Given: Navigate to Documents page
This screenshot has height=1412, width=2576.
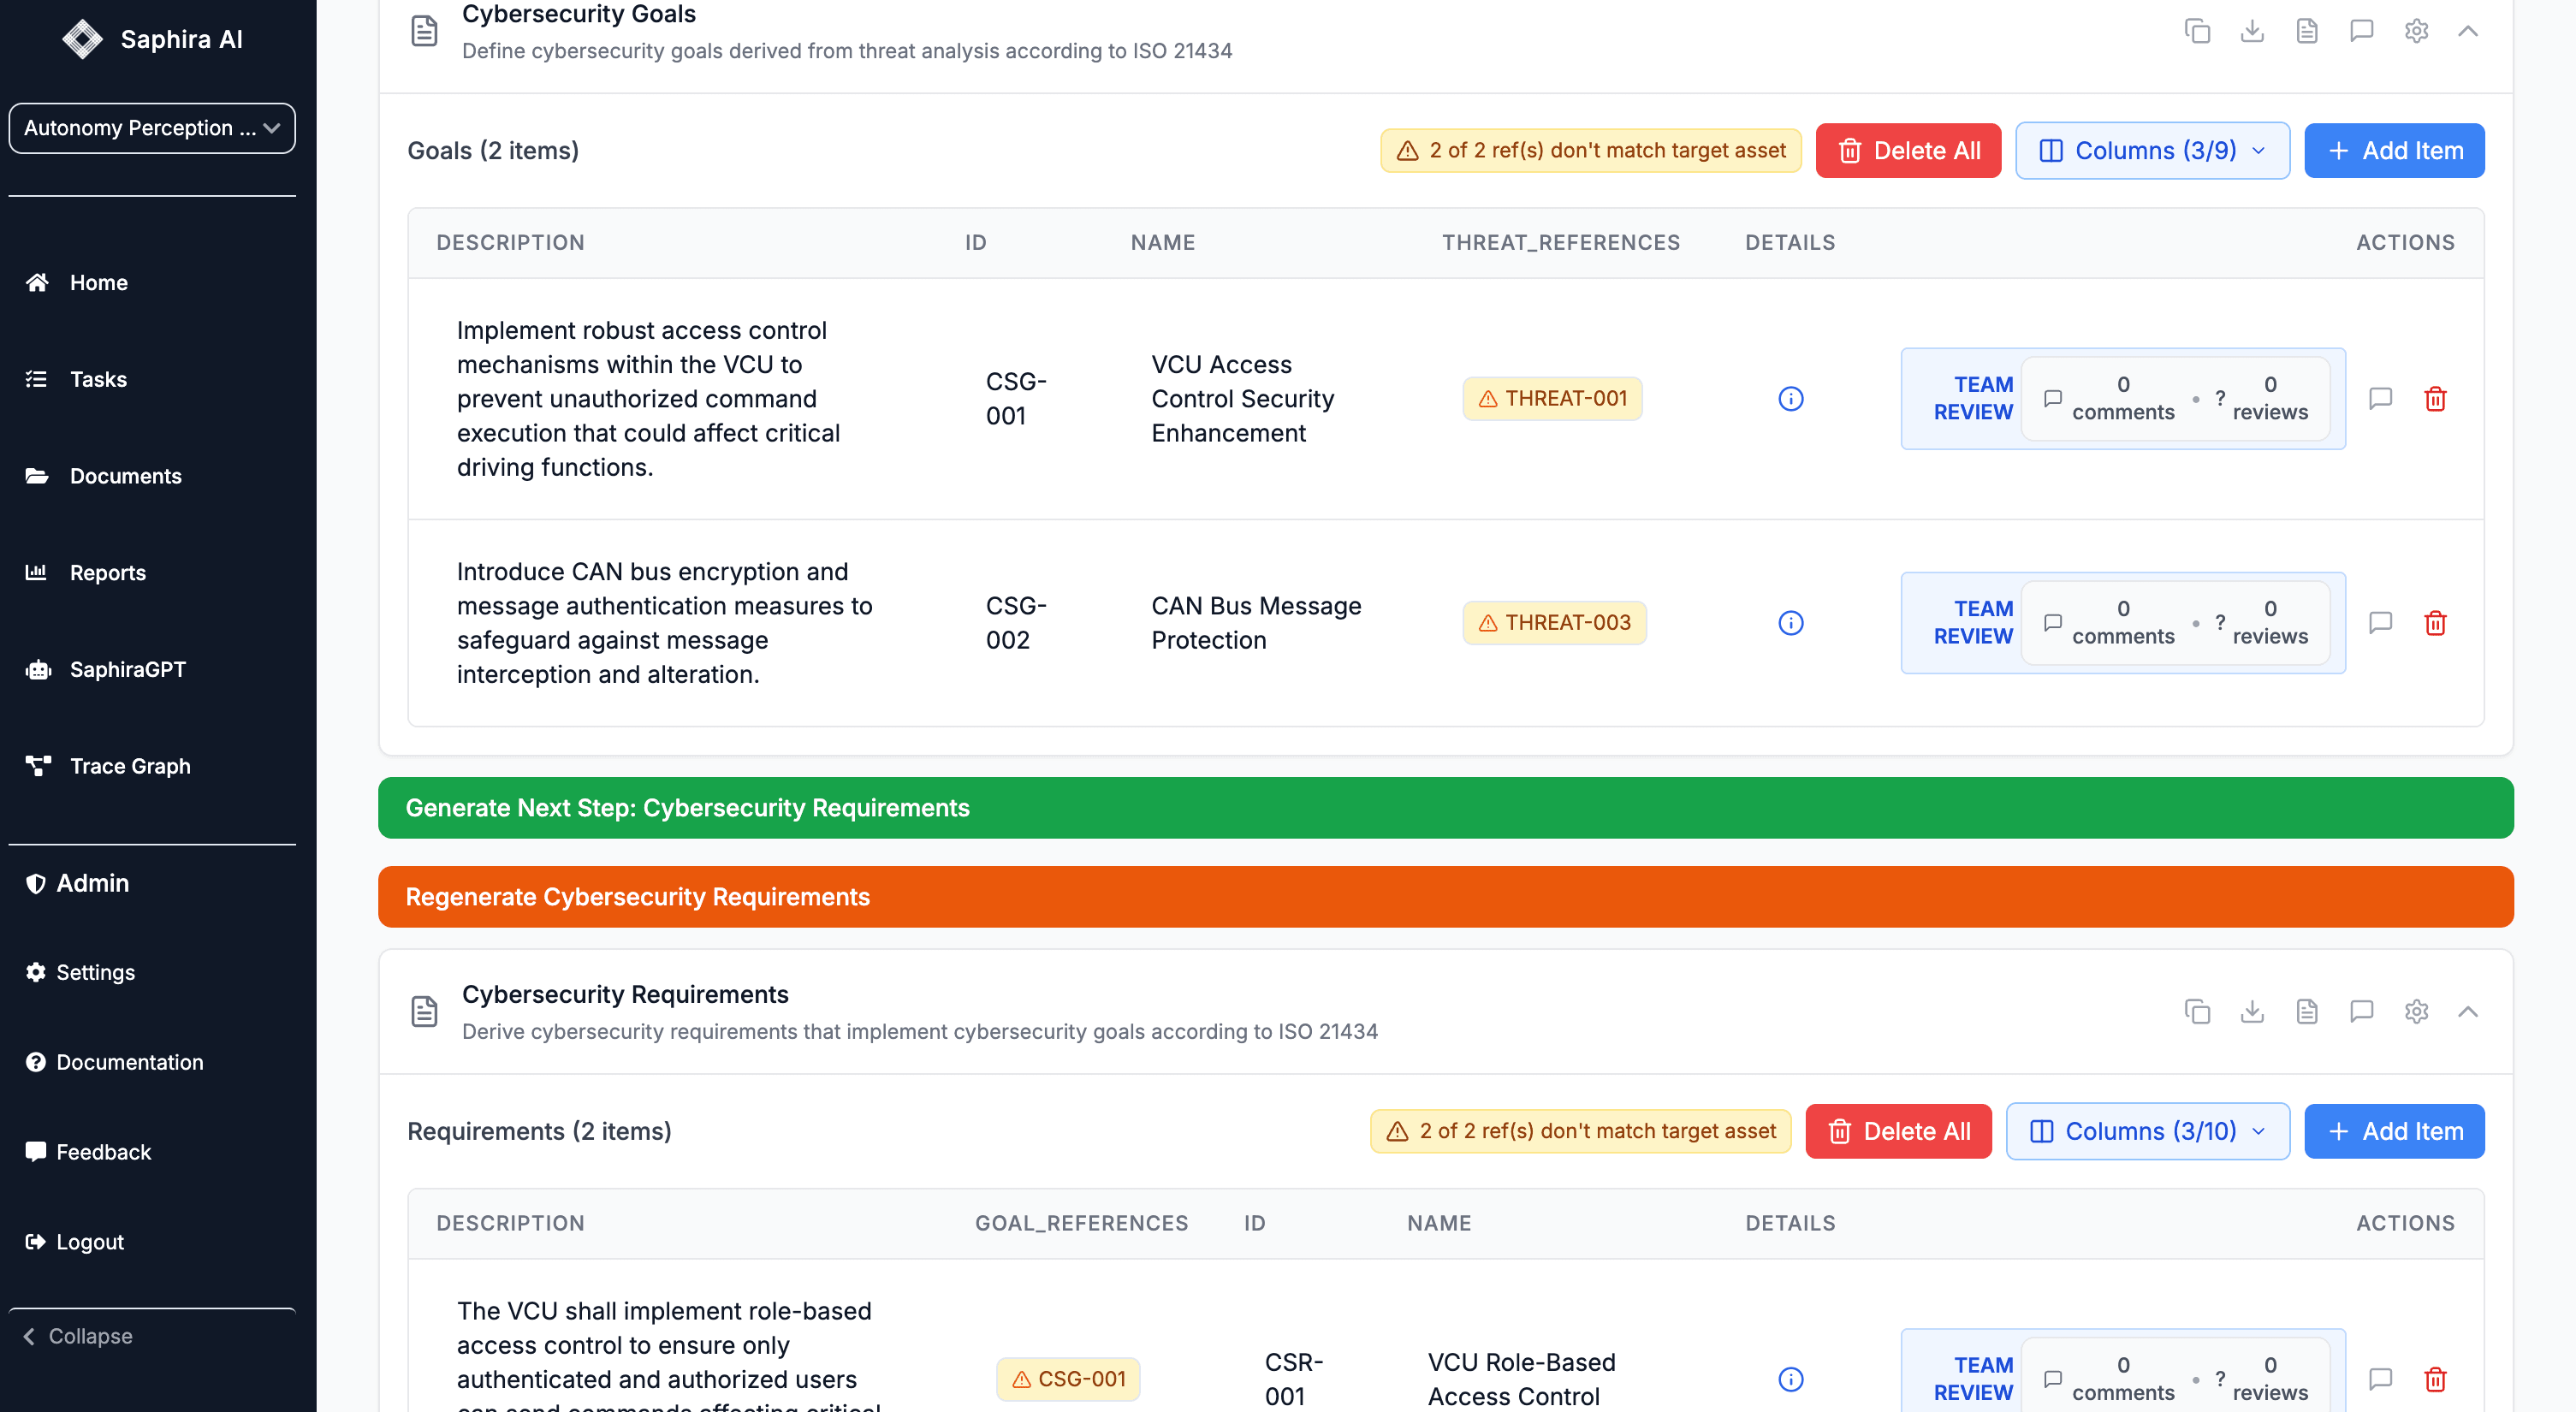Looking at the screenshot, I should pyautogui.click(x=125, y=476).
